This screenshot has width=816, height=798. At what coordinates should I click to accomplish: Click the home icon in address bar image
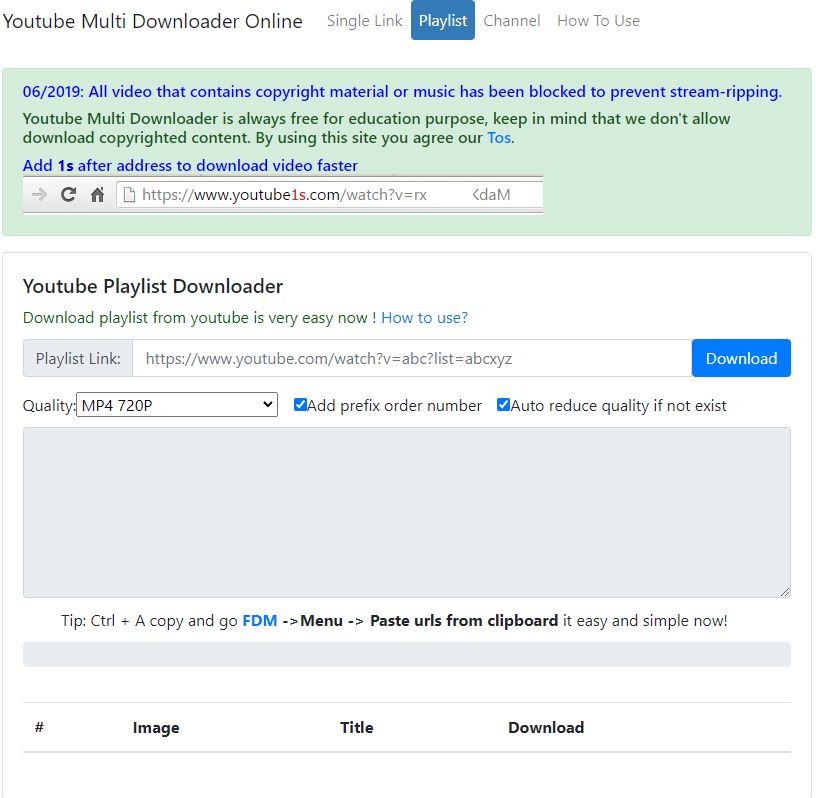[97, 195]
